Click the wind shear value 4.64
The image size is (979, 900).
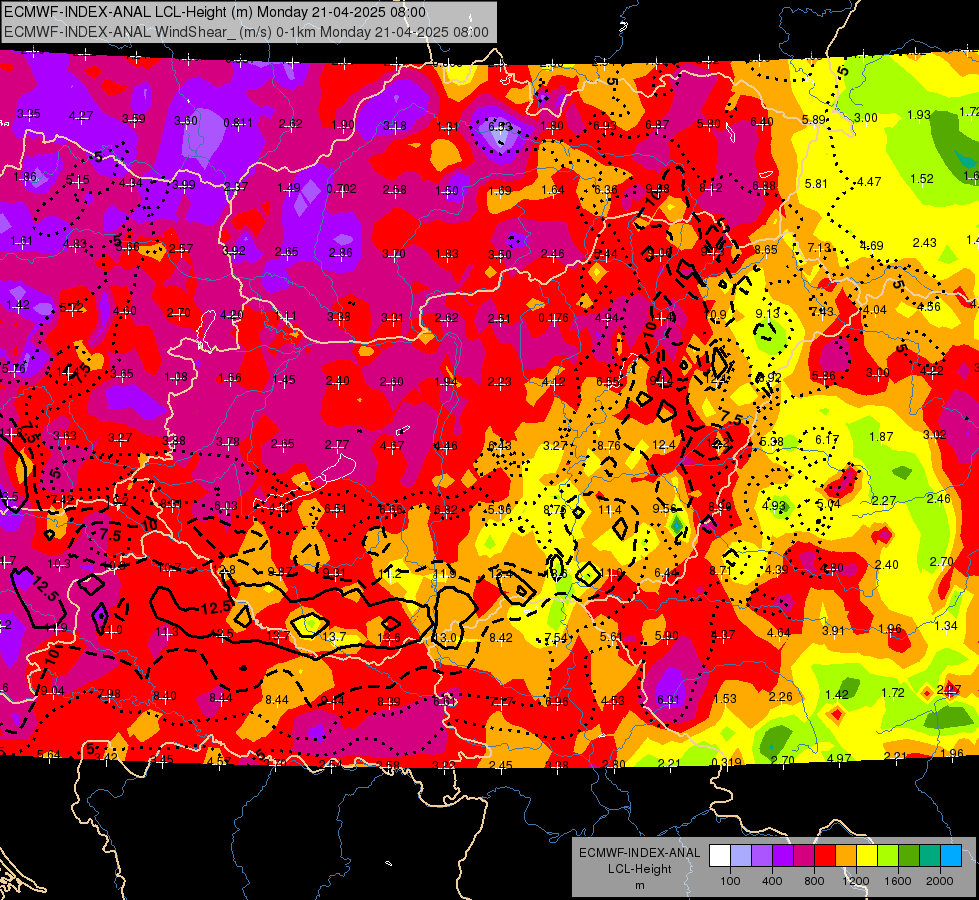point(779,633)
